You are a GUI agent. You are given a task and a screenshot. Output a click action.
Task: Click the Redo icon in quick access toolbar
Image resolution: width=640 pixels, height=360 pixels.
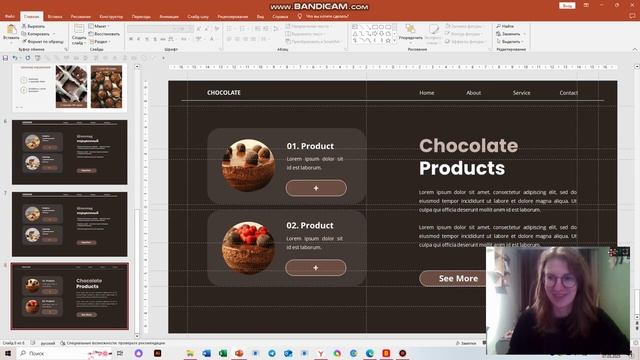tap(28, 58)
